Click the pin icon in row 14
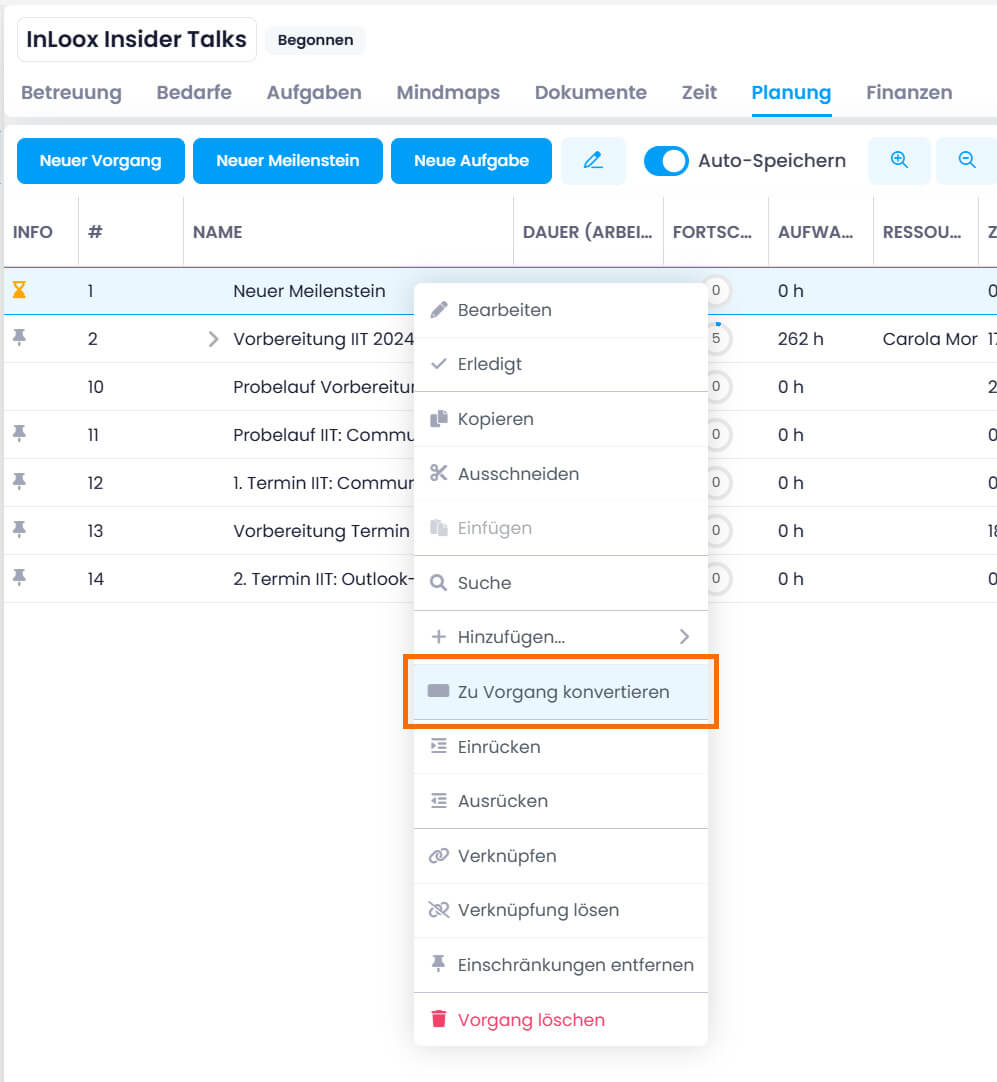This screenshot has height=1082, width=997. tap(19, 578)
